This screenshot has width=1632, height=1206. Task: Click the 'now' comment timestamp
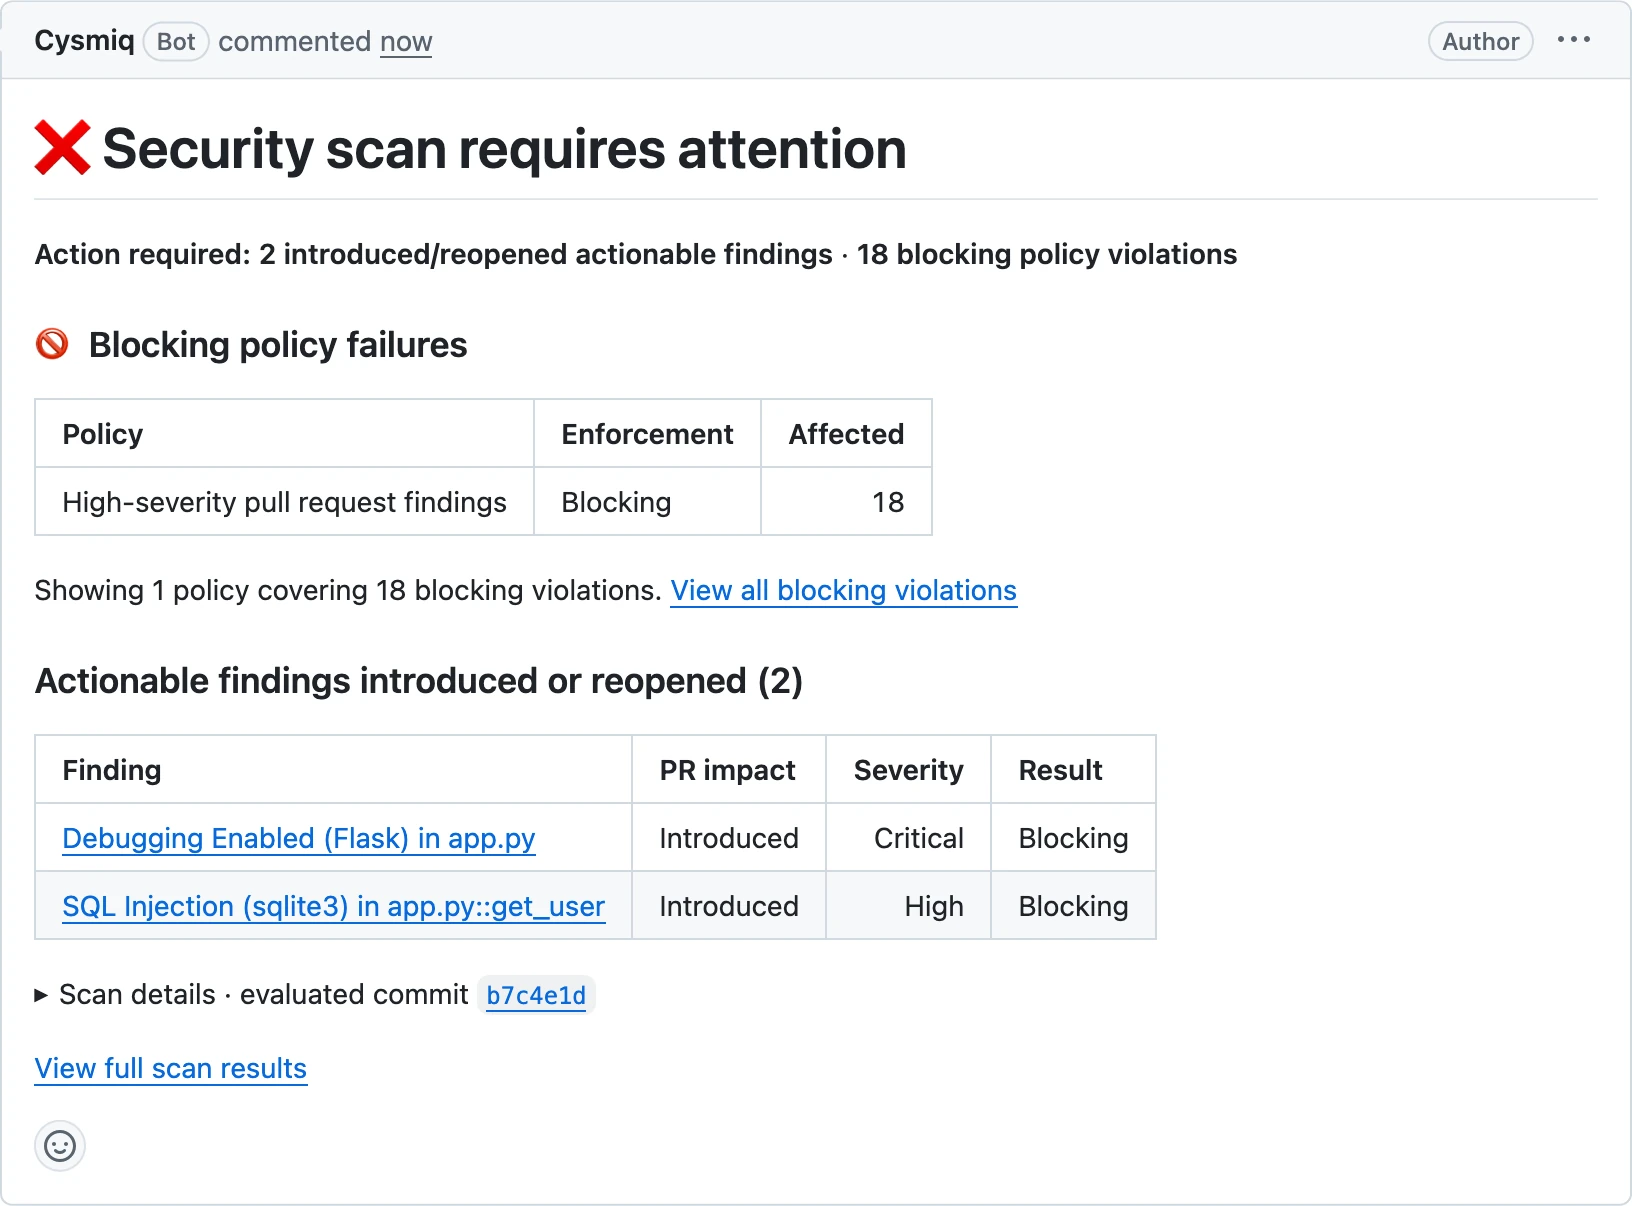[x=406, y=41]
